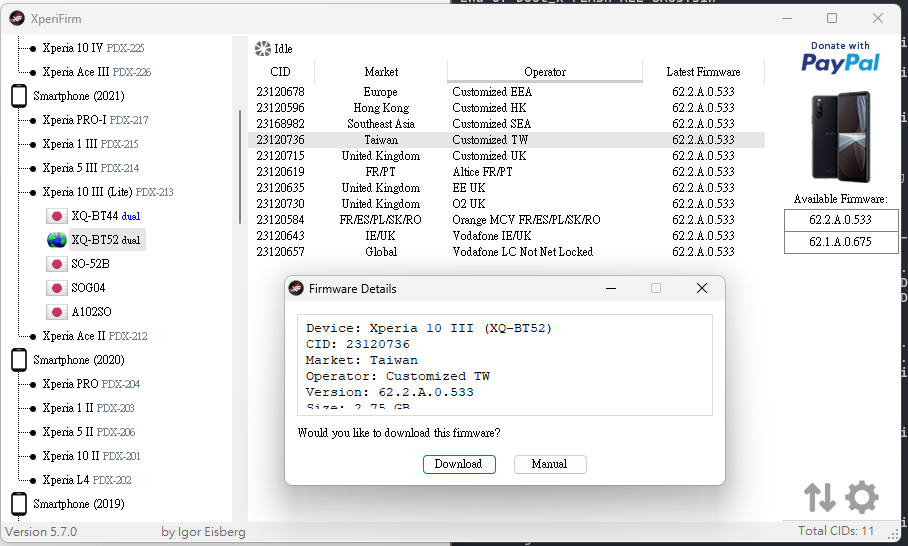Click the Smartphone (2021) category label

pyautogui.click(x=79, y=96)
